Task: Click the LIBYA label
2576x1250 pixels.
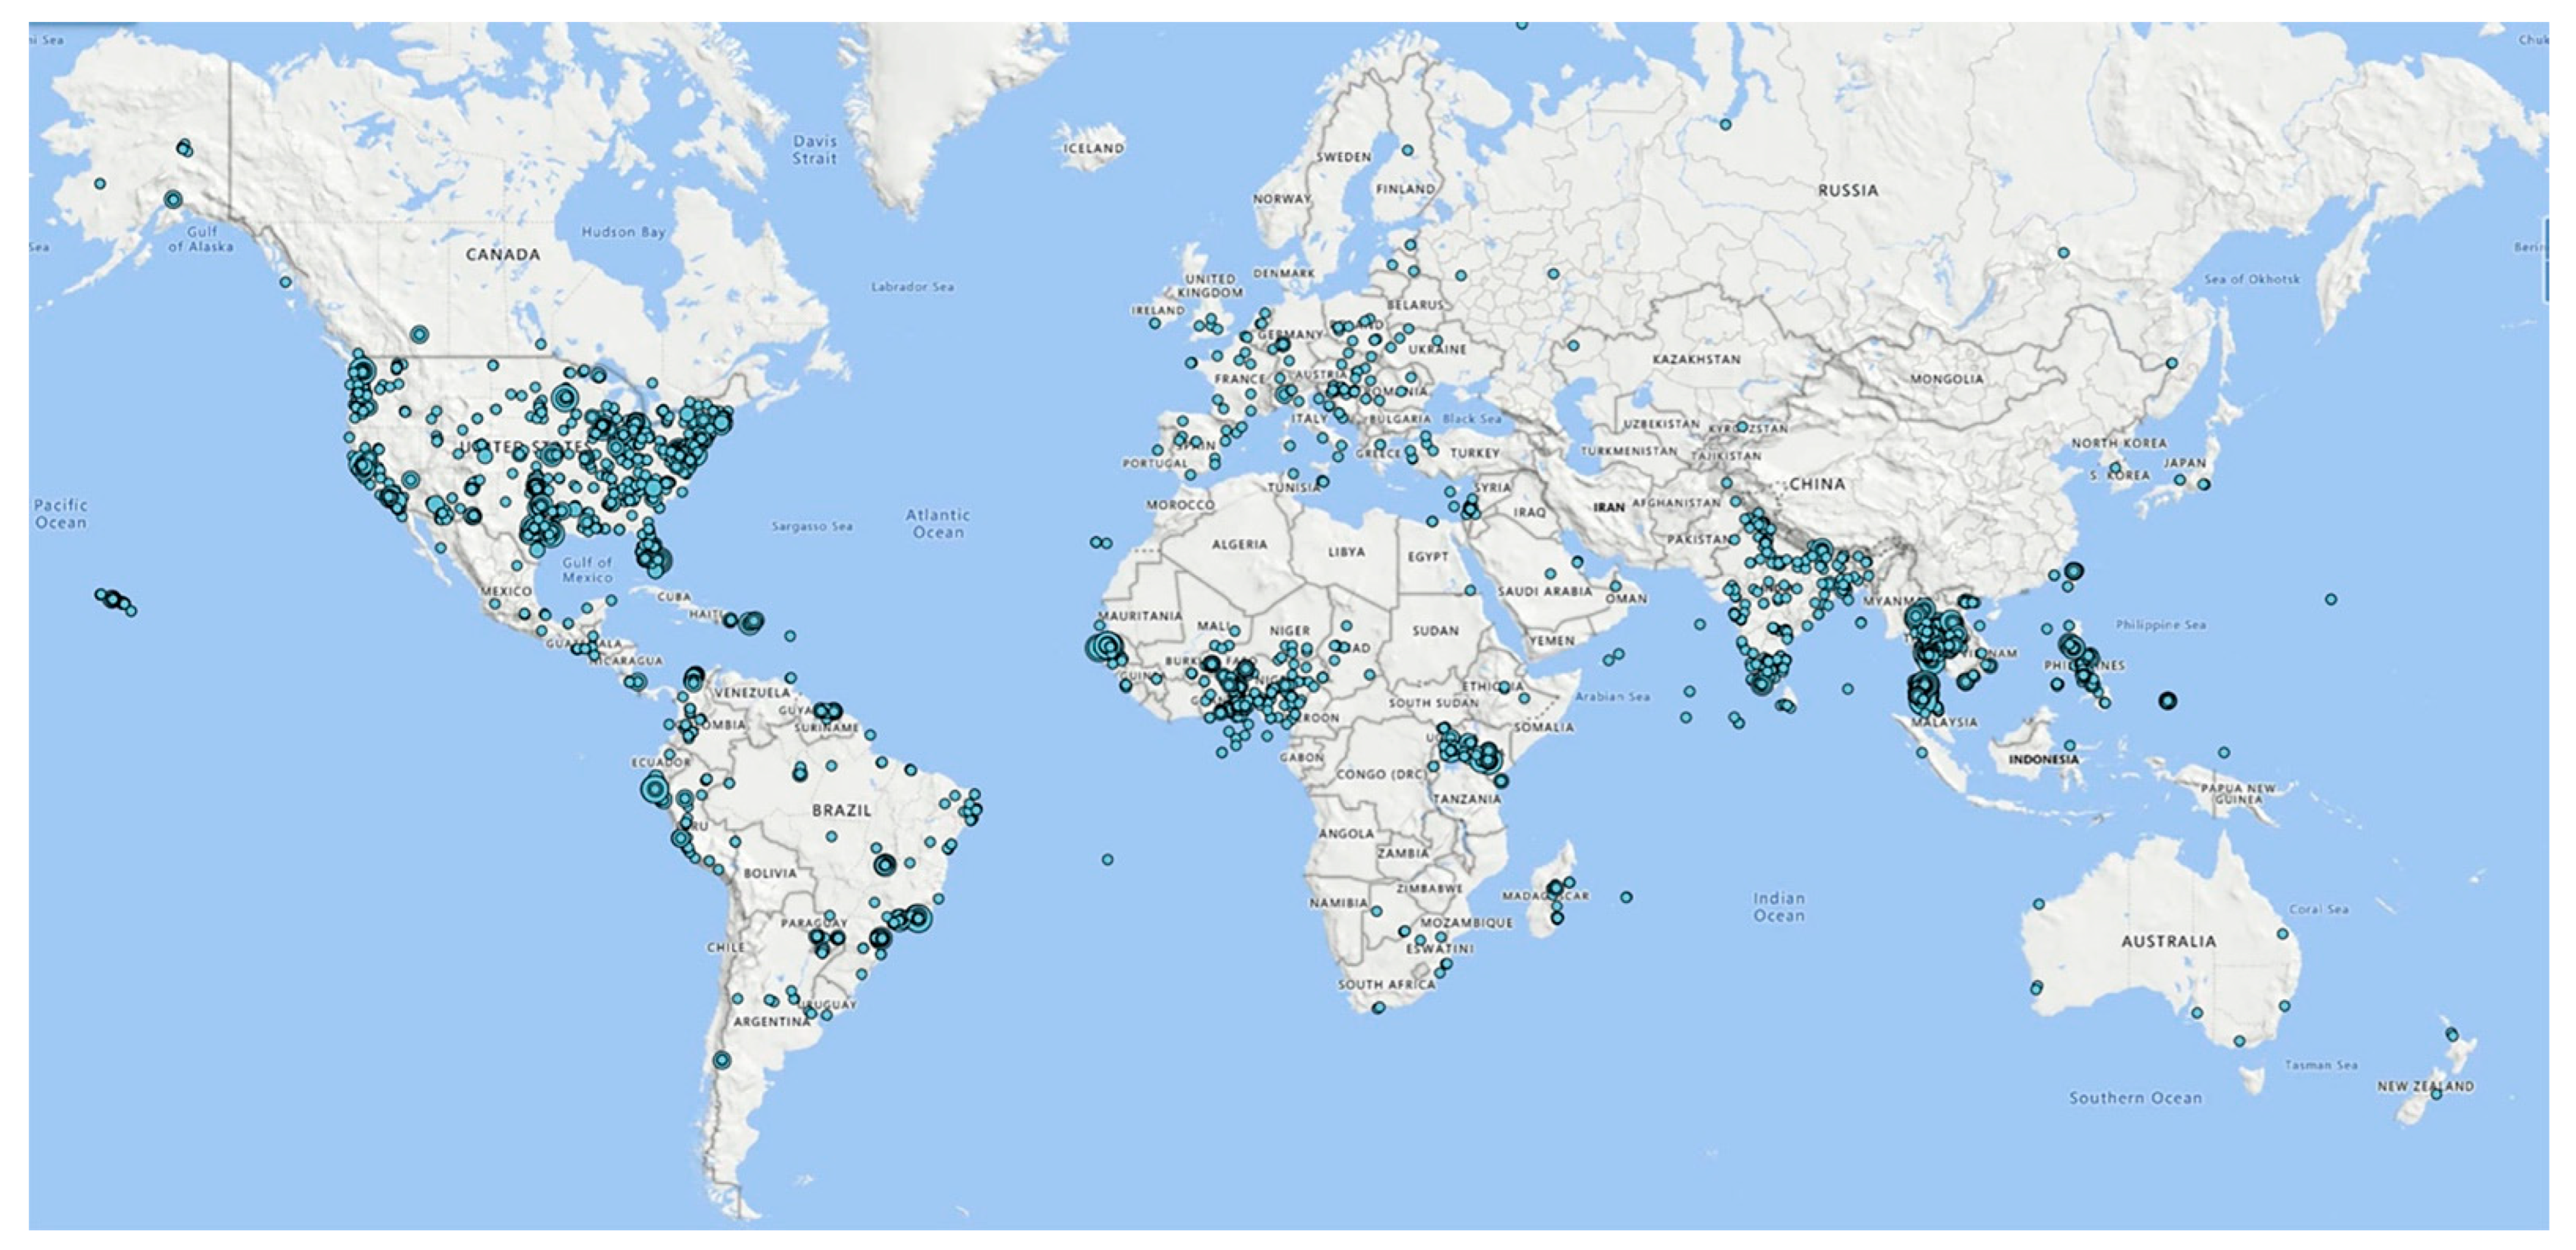Action: pyautogui.click(x=1346, y=552)
